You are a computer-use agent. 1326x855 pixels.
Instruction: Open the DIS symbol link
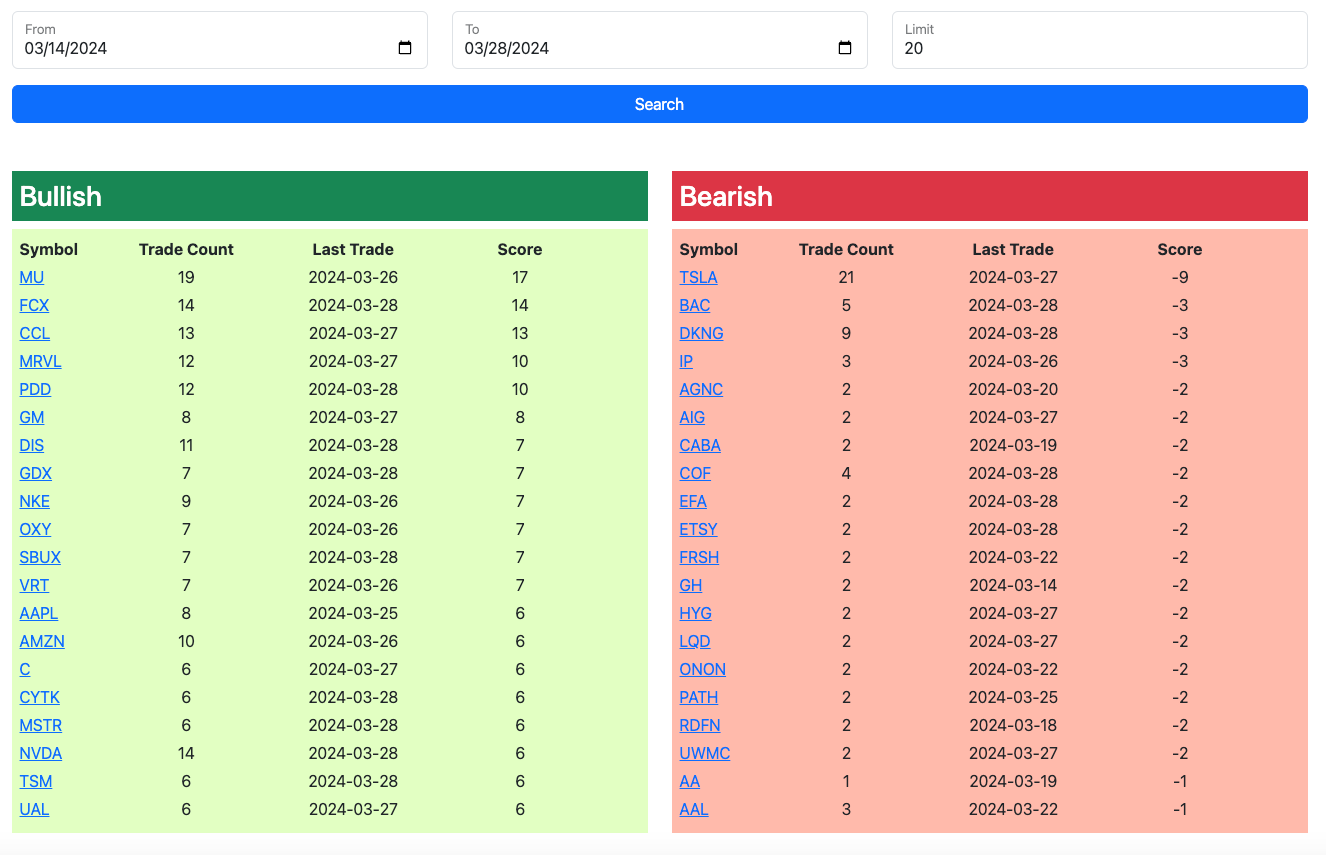click(x=32, y=445)
